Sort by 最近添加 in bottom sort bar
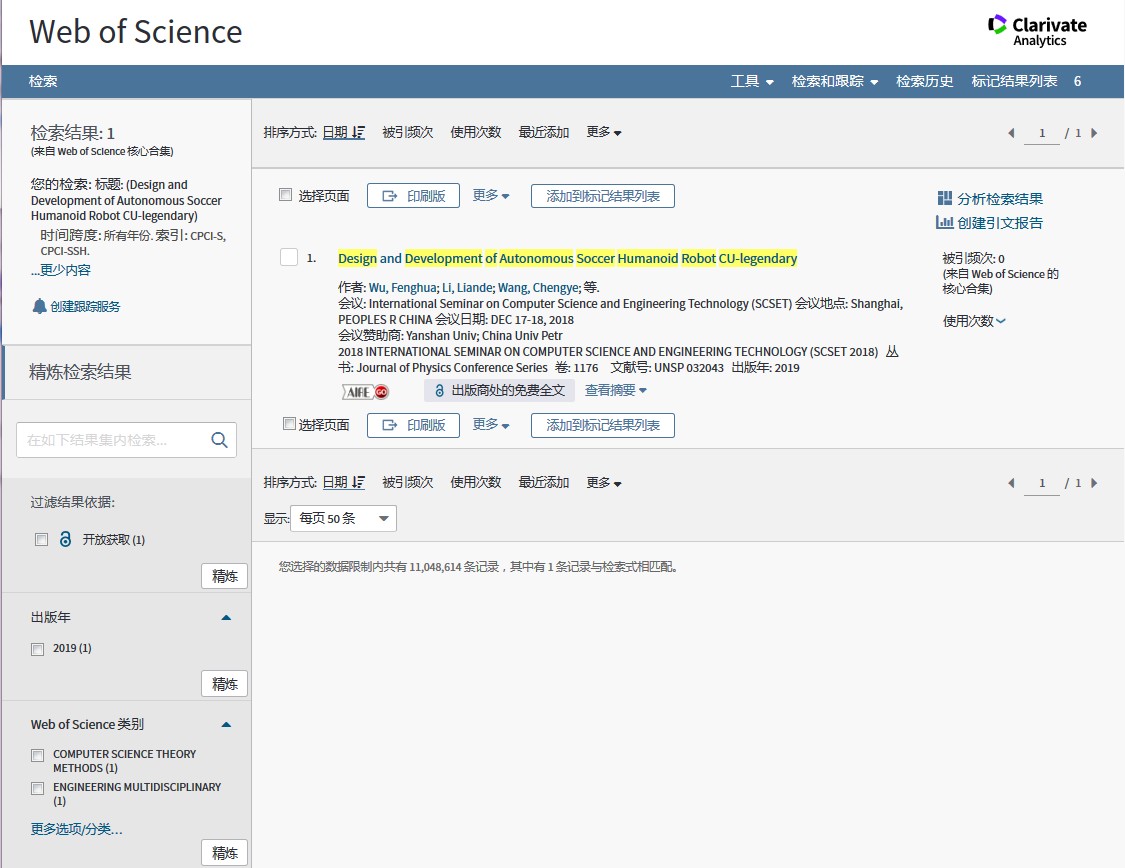Image resolution: width=1125 pixels, height=868 pixels. [x=544, y=482]
